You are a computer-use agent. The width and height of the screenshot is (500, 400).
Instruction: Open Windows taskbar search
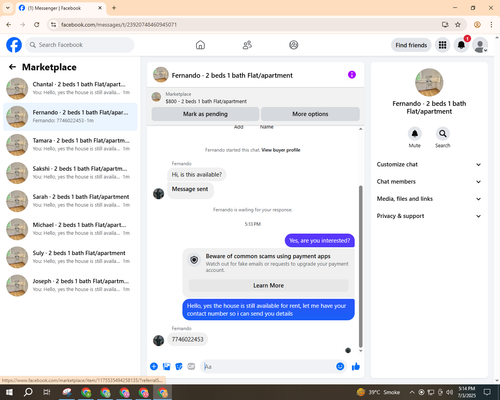28,392
